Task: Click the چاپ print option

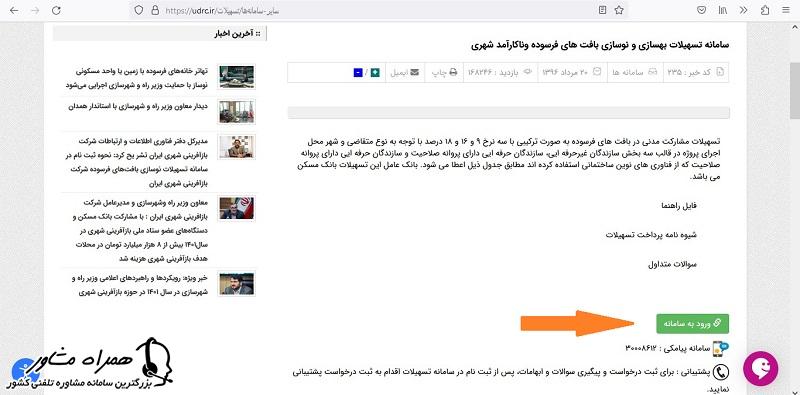Action: point(445,72)
